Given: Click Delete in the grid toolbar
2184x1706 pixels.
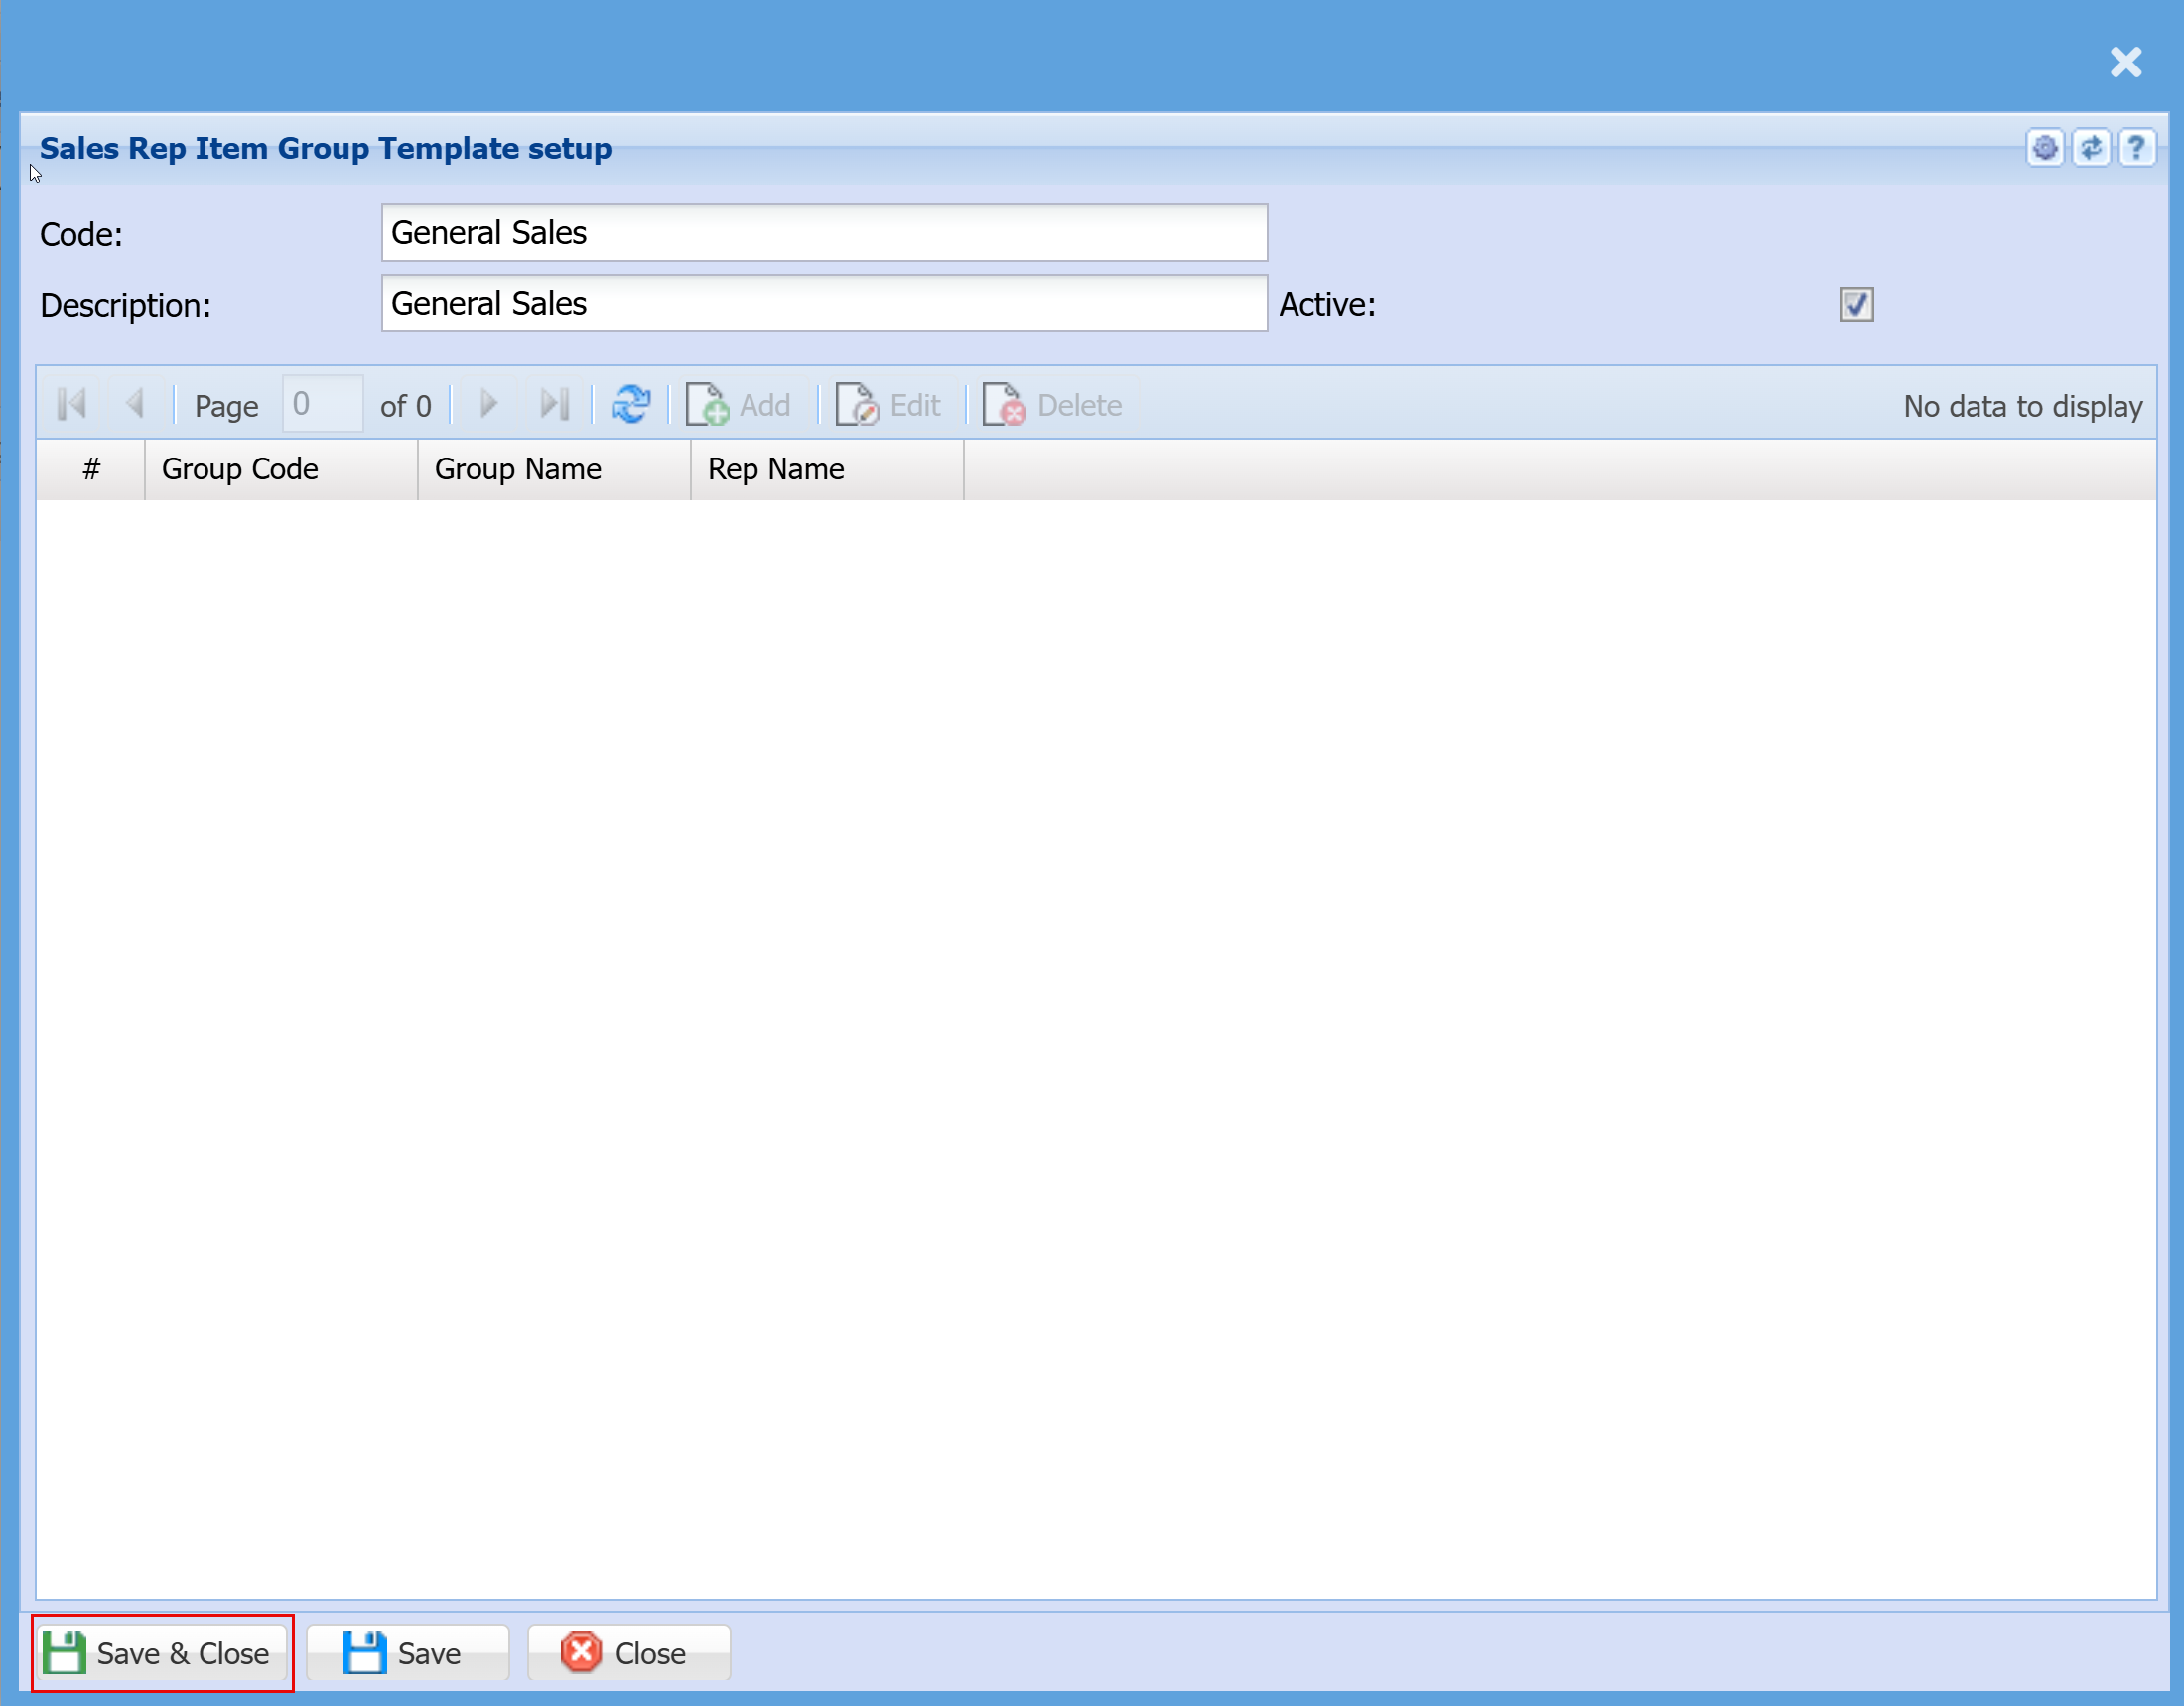Looking at the screenshot, I should coord(1053,405).
